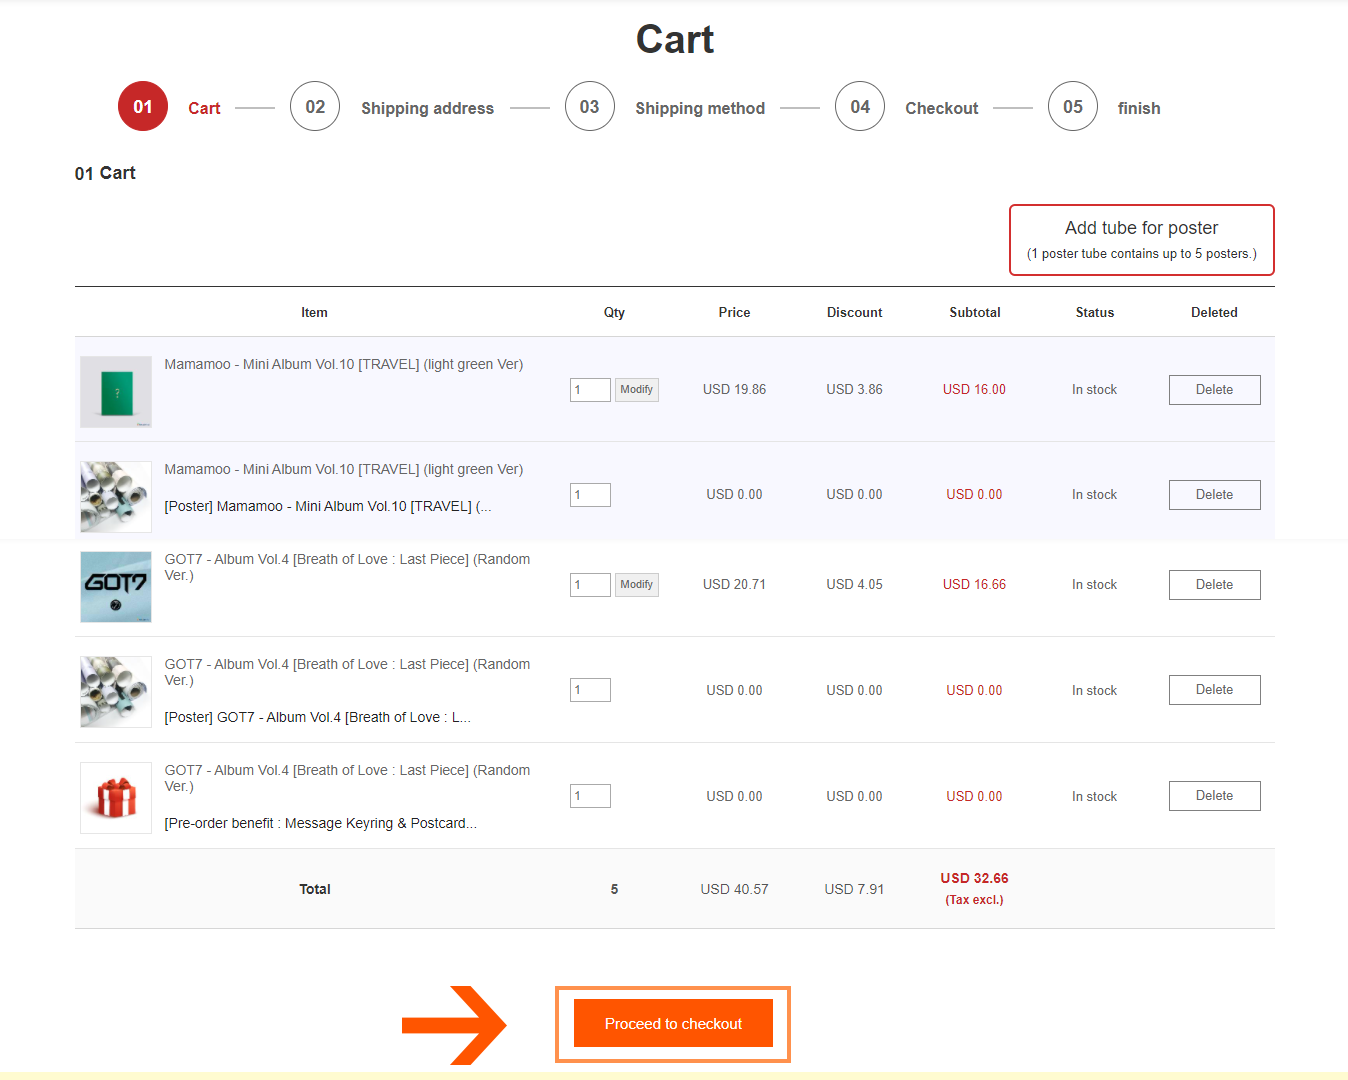Open the Shipping address step label
Screen dimensions: 1348x1080
tap(427, 108)
